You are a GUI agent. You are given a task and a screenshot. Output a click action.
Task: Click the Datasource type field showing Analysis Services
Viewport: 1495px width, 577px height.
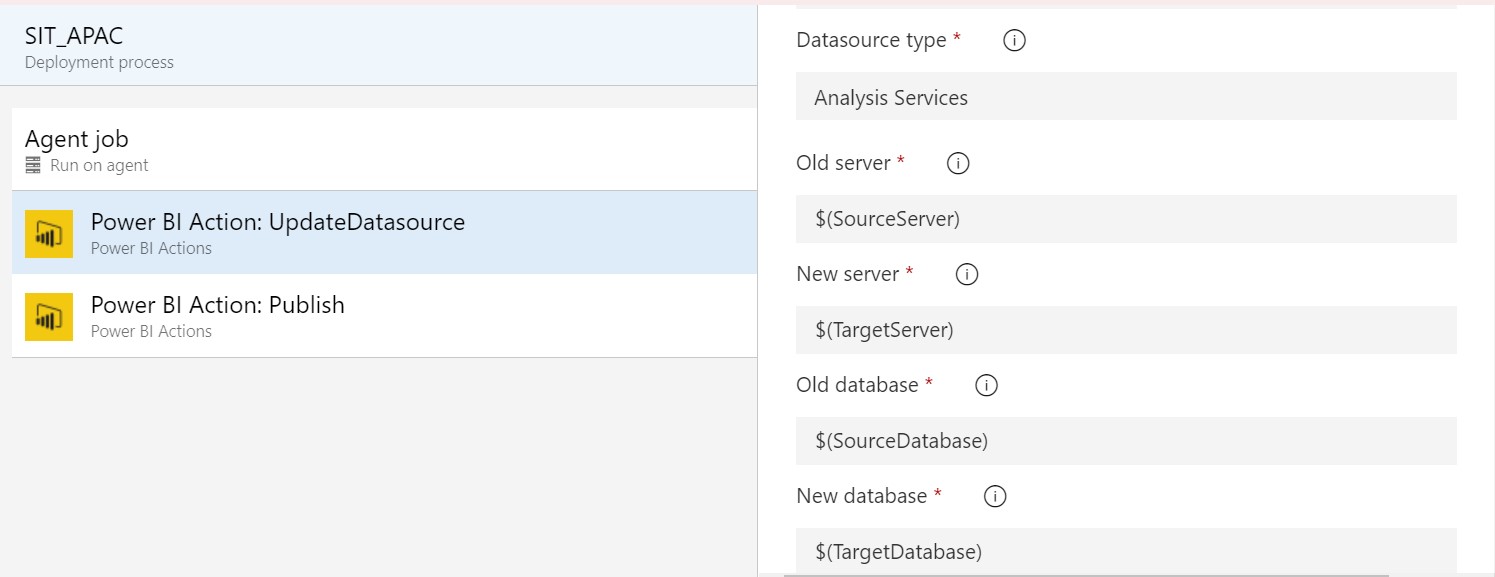pyautogui.click(x=1125, y=96)
